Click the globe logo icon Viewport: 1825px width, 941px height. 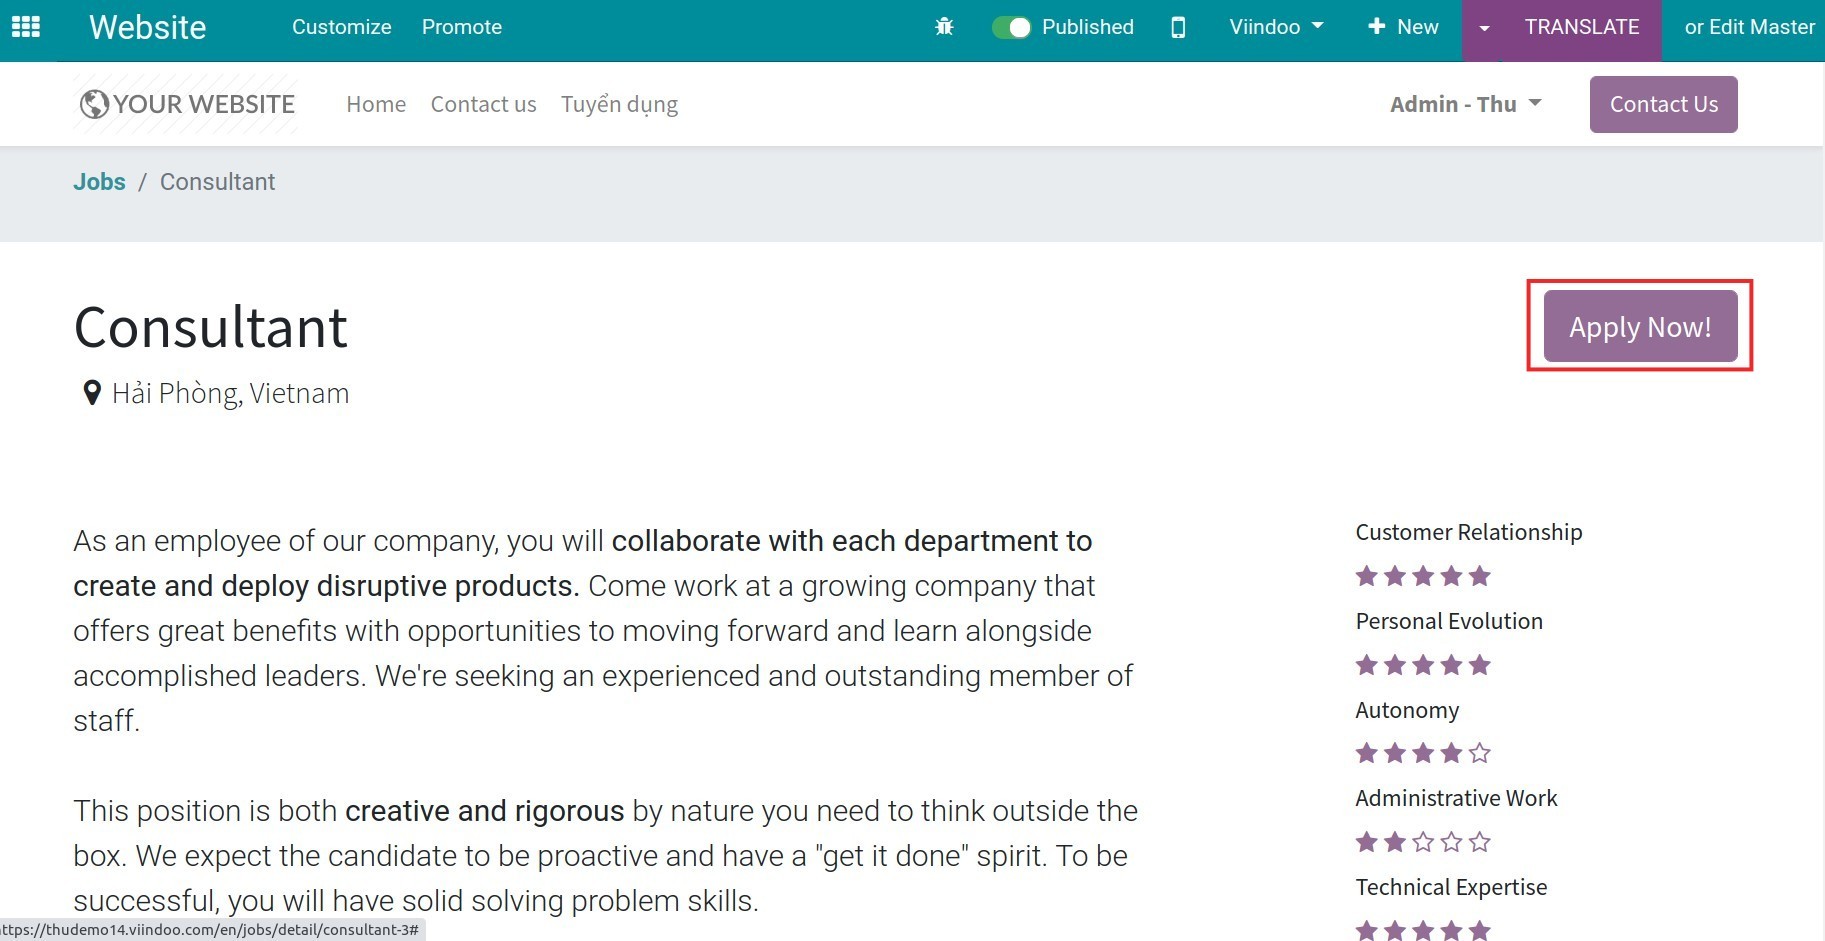pos(94,104)
